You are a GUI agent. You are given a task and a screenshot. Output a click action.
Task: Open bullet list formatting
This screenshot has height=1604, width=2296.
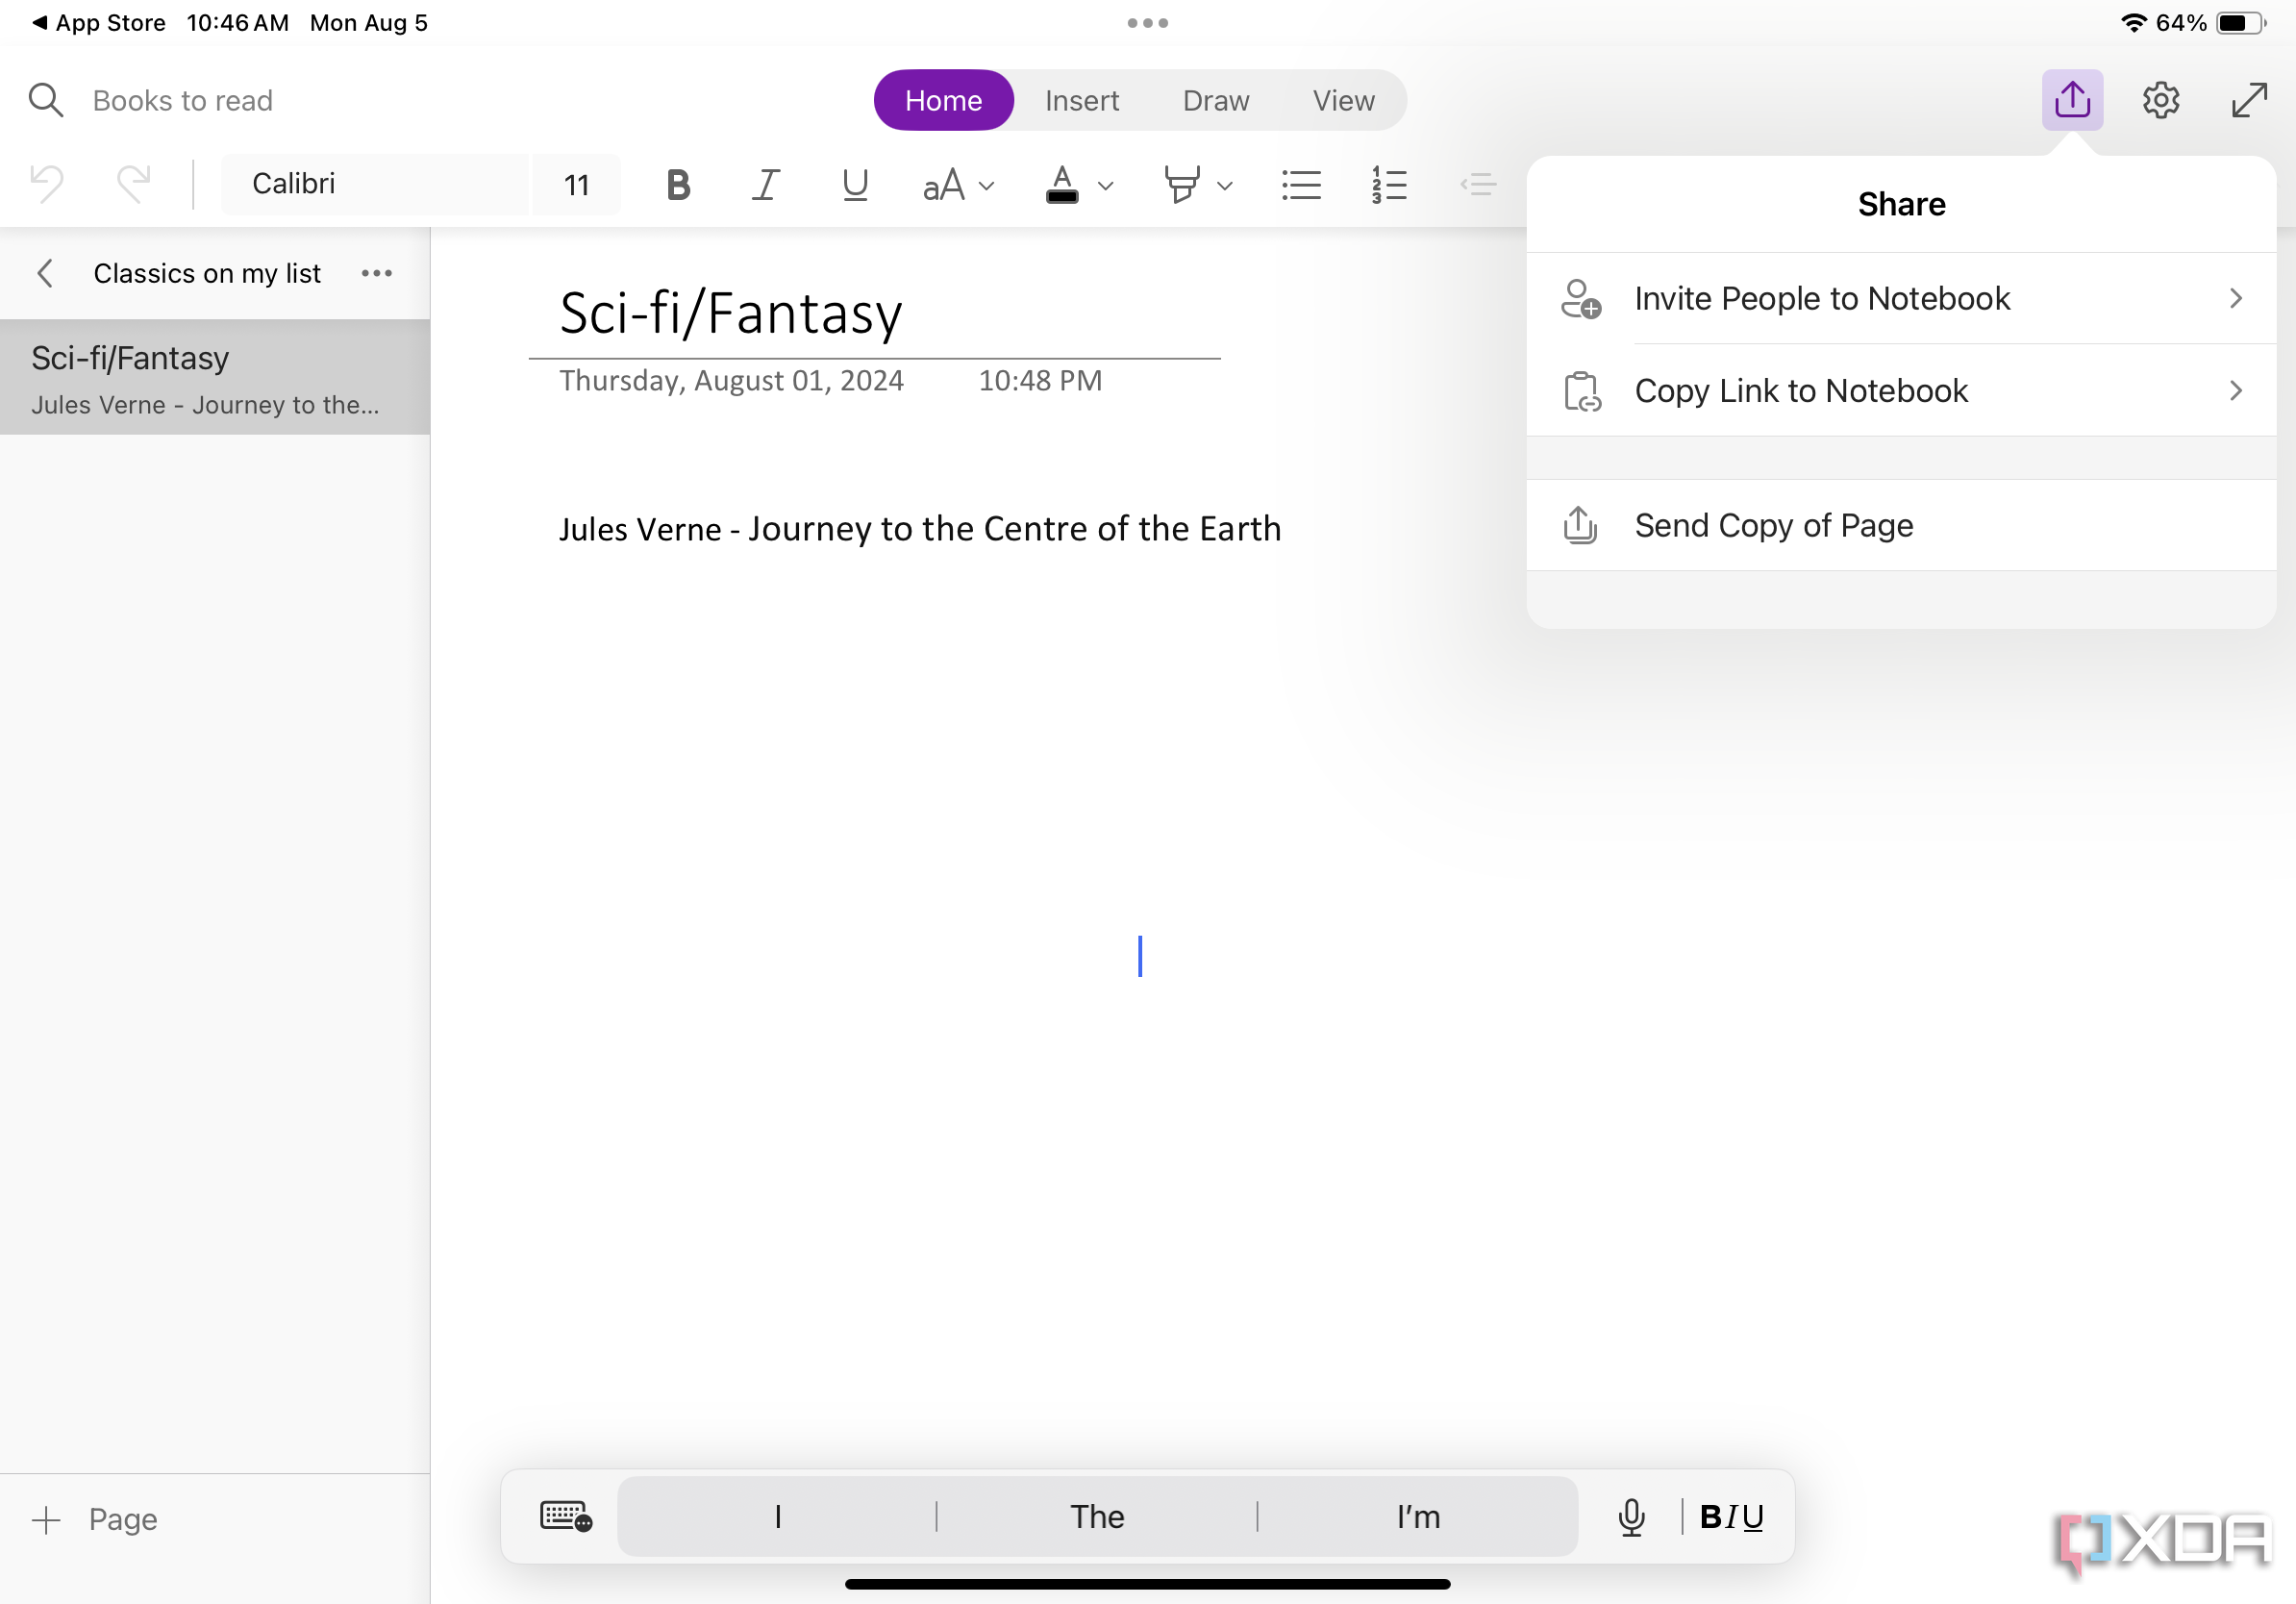pyautogui.click(x=1303, y=184)
